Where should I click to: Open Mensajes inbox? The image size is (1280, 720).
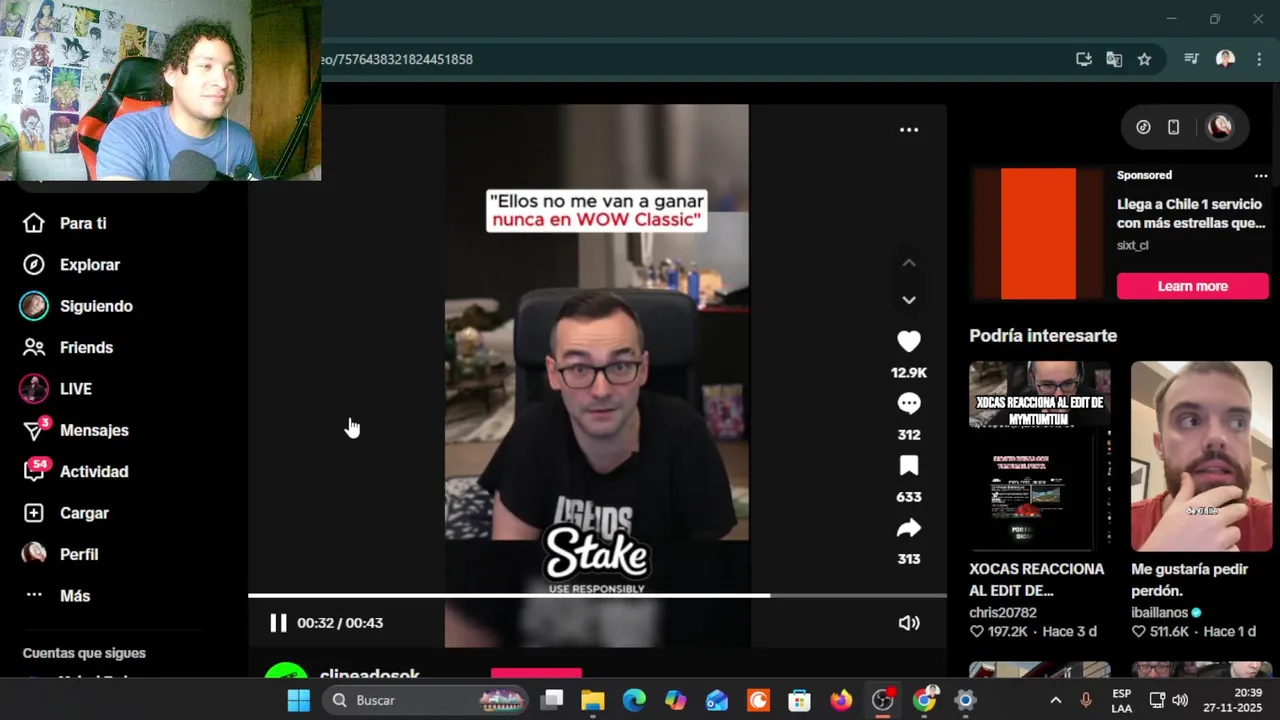click(x=76, y=430)
